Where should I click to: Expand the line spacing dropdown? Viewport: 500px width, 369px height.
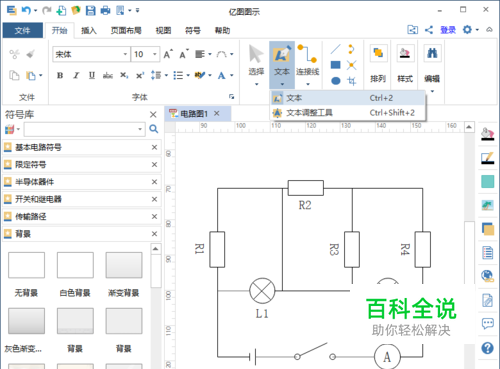(166, 76)
